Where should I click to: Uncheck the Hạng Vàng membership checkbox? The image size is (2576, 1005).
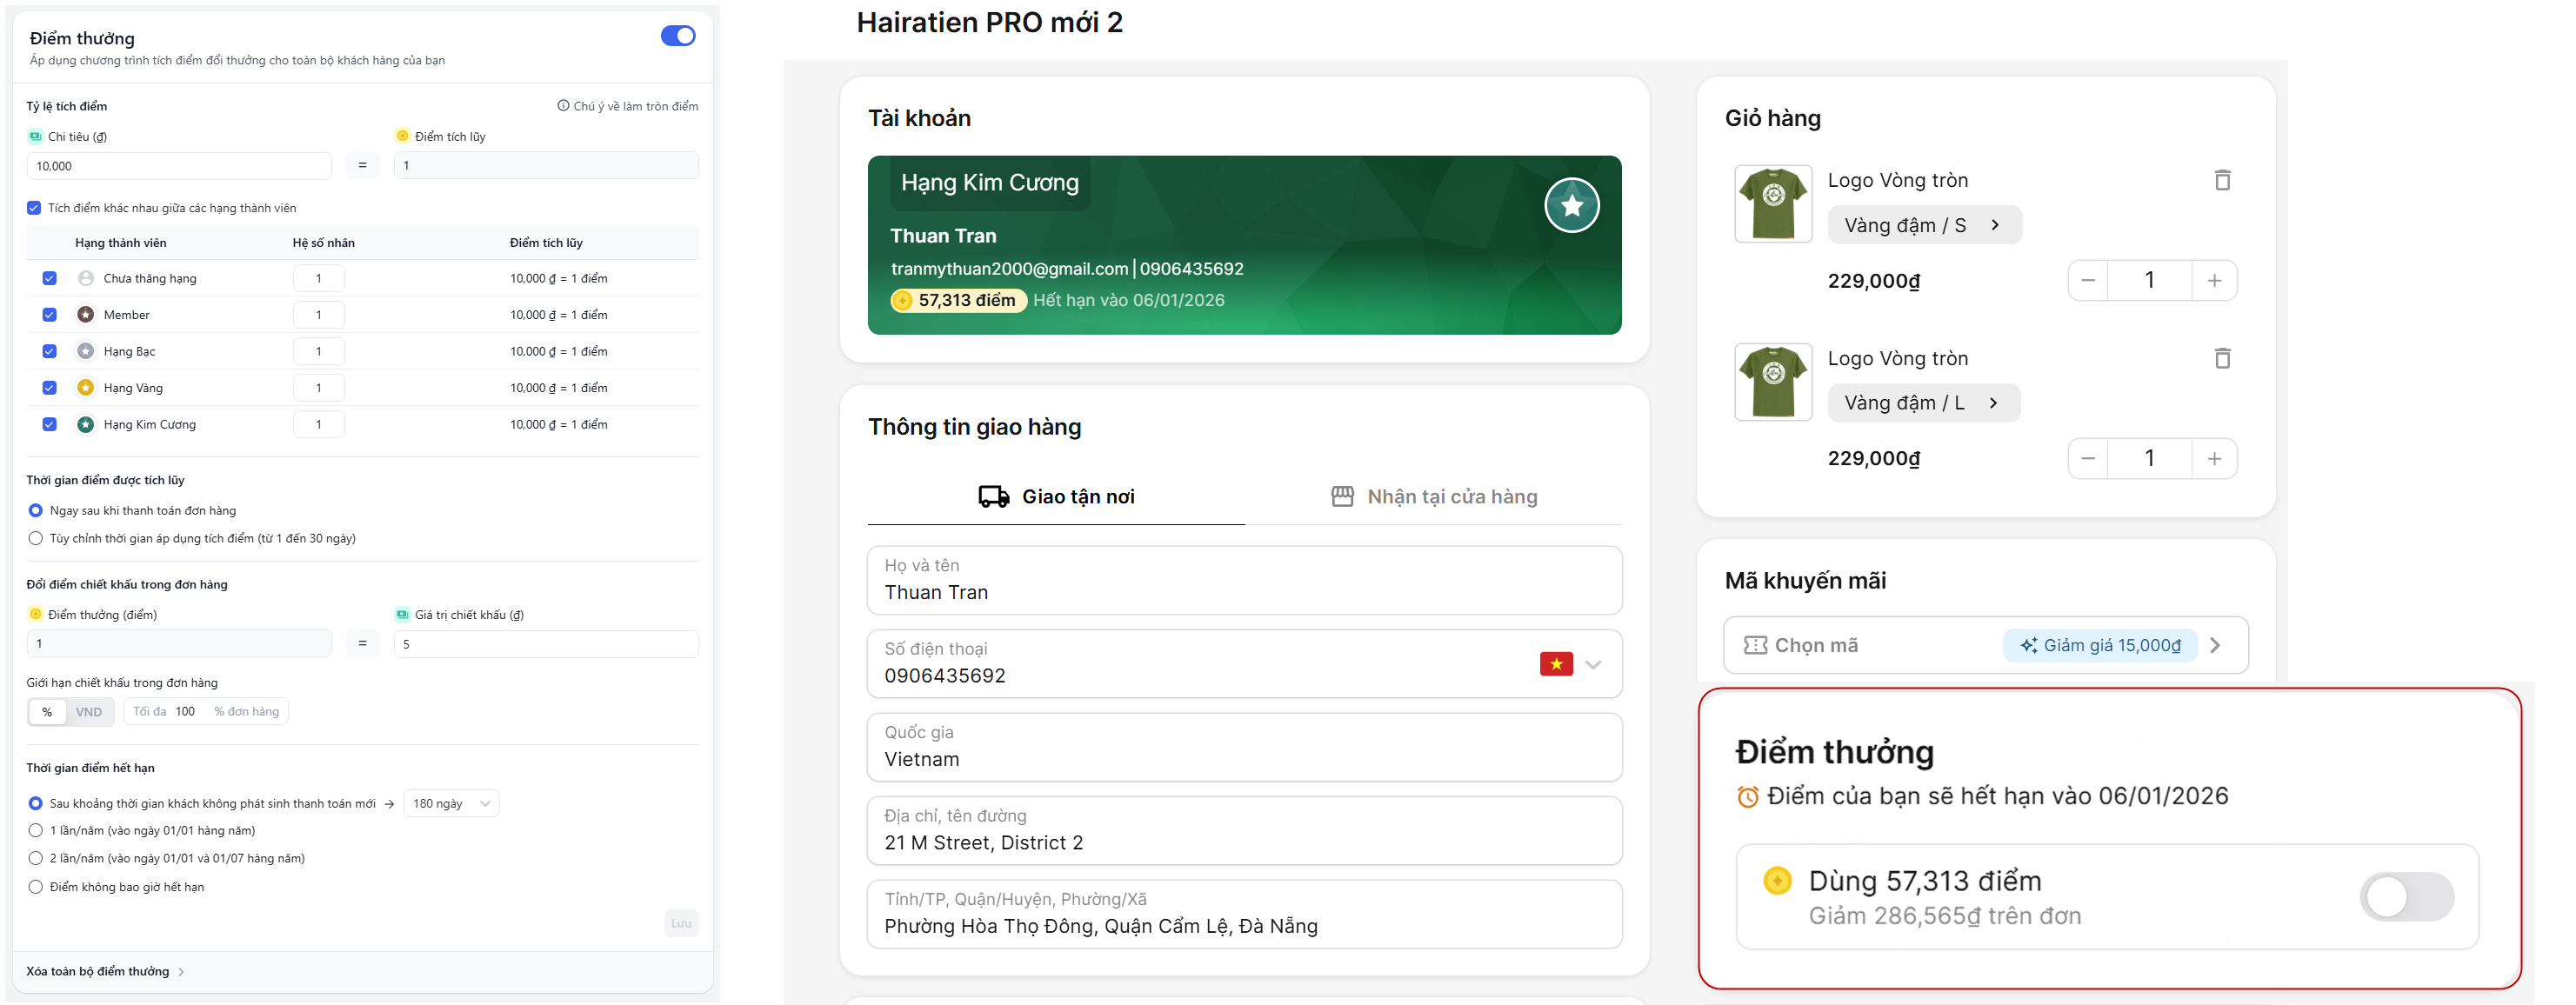[49, 388]
